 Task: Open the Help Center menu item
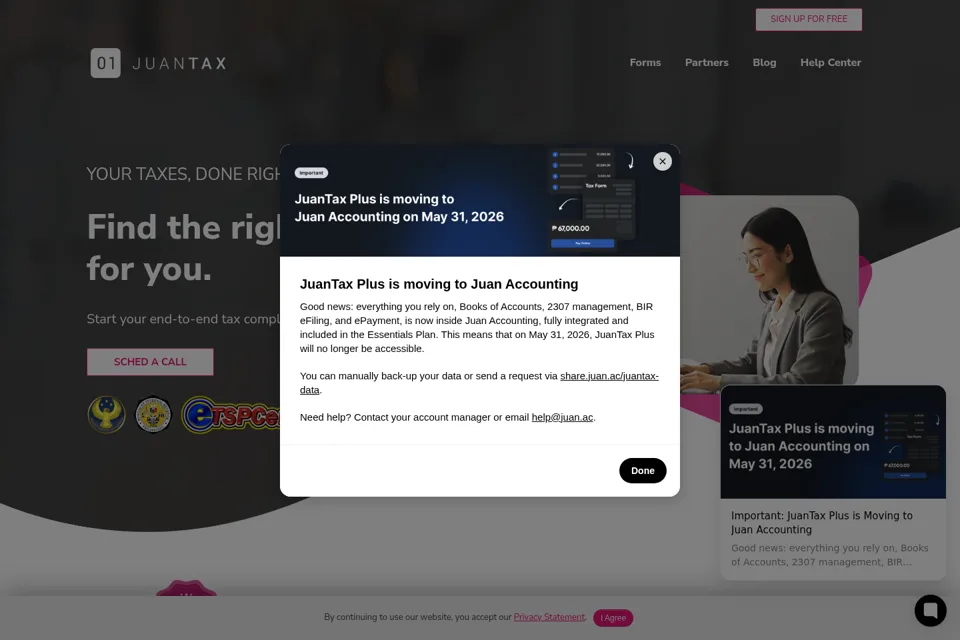point(830,62)
